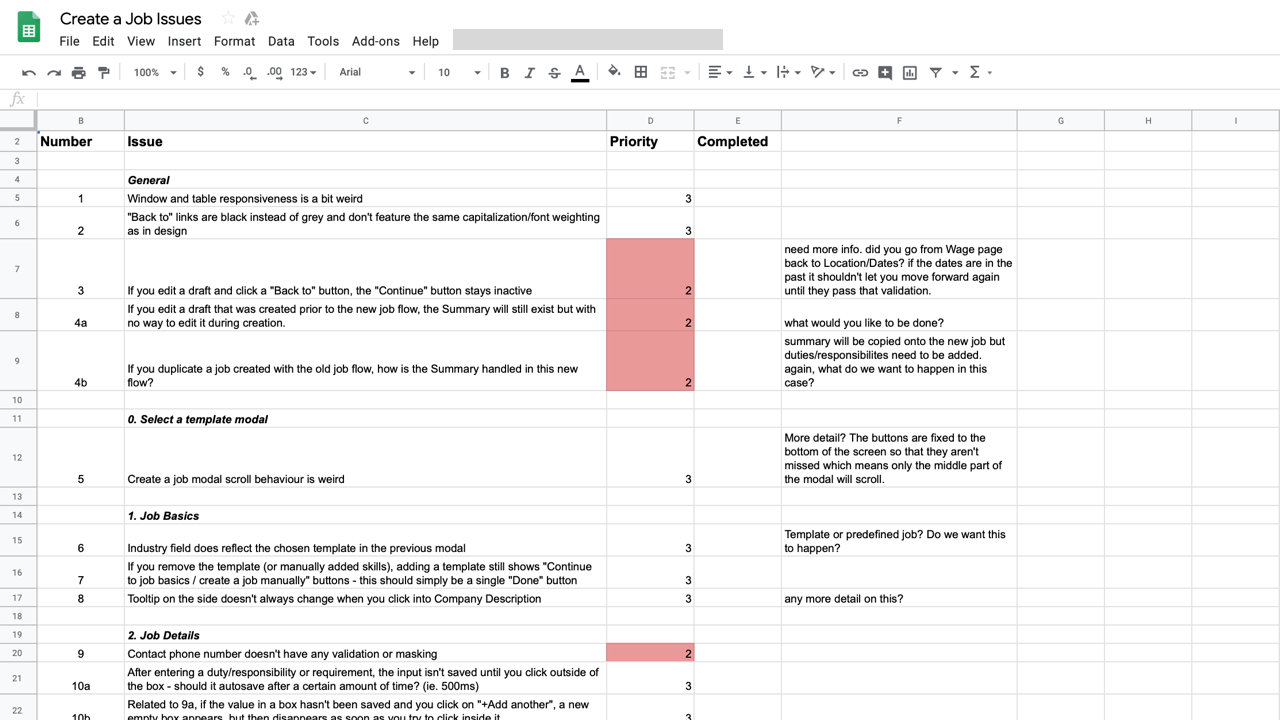The height and width of the screenshot is (720, 1280).
Task: Select cell "any more detail on this?"
Action: pyautogui.click(x=899, y=598)
